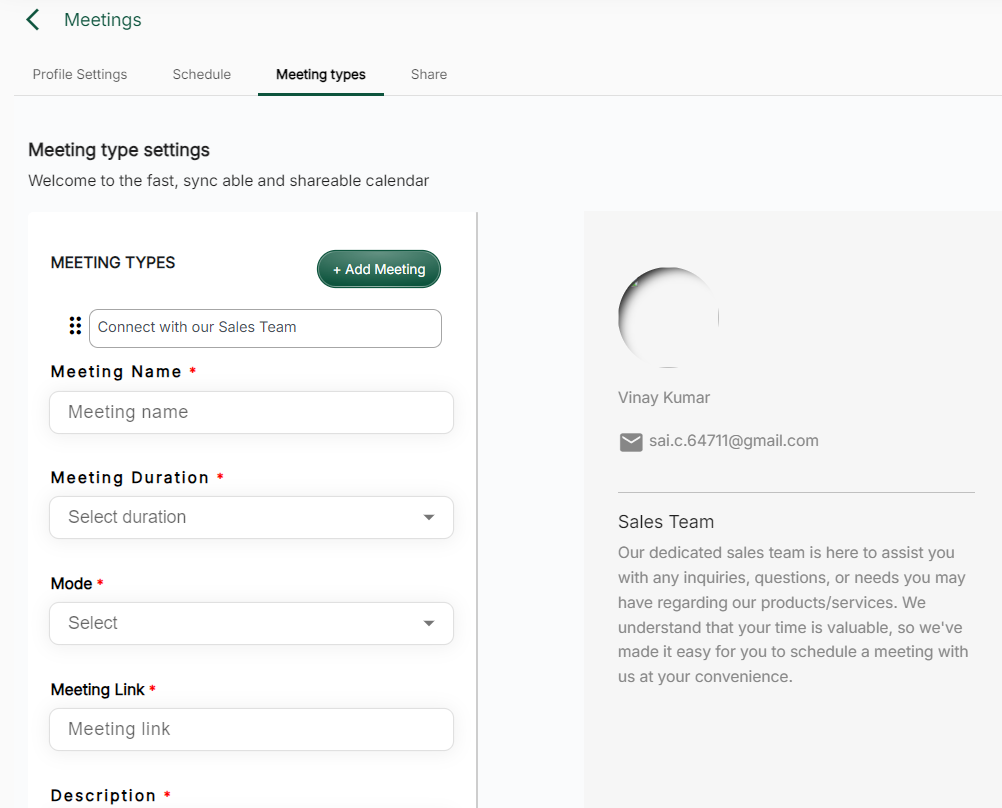Click the Description field label
Viewport: 1002px width, 808px height.
(x=103, y=796)
